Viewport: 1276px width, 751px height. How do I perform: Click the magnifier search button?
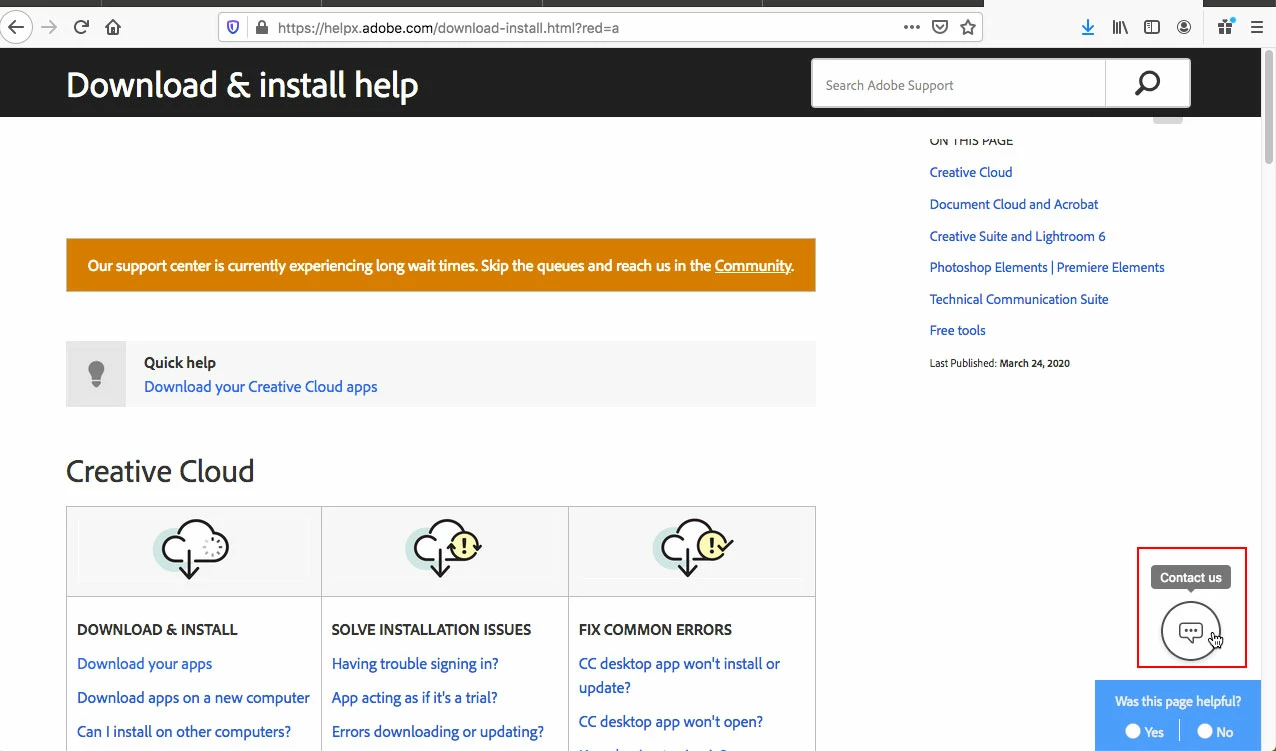1148,84
